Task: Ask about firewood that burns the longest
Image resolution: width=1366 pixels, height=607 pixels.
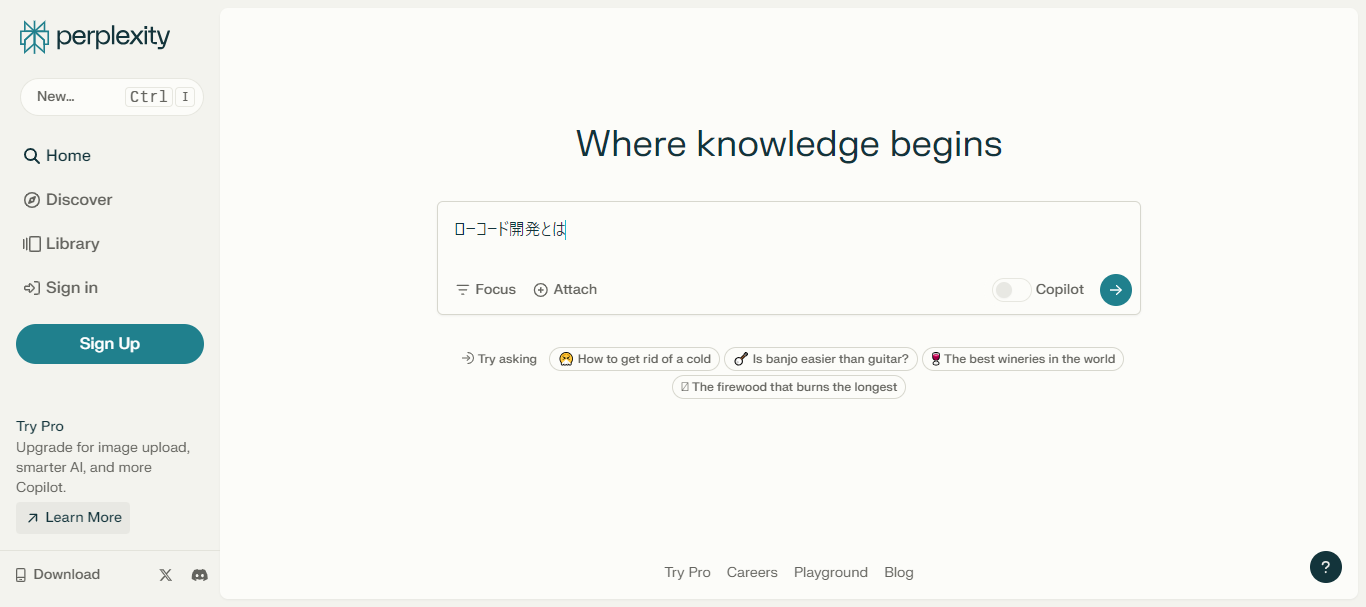Action: tap(789, 386)
